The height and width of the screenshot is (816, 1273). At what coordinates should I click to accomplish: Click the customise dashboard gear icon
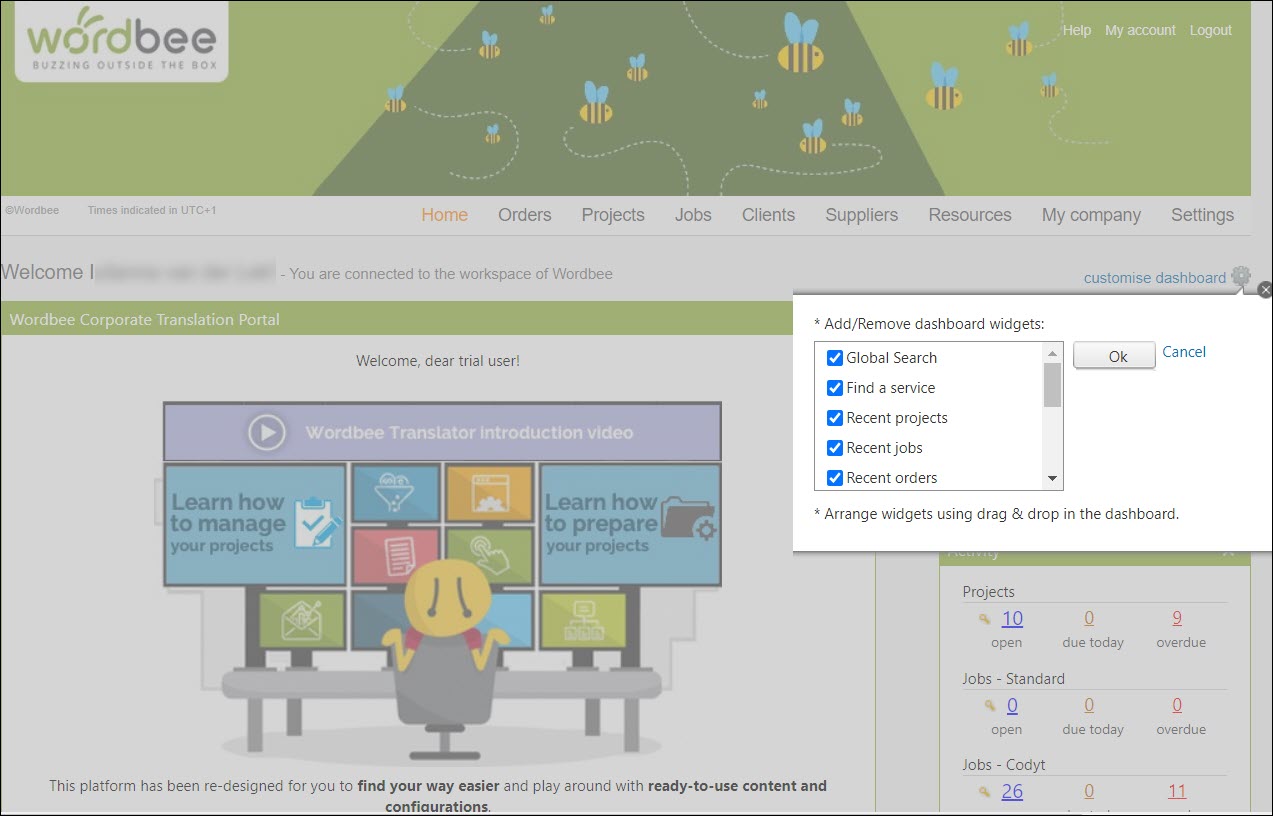pos(1241,276)
